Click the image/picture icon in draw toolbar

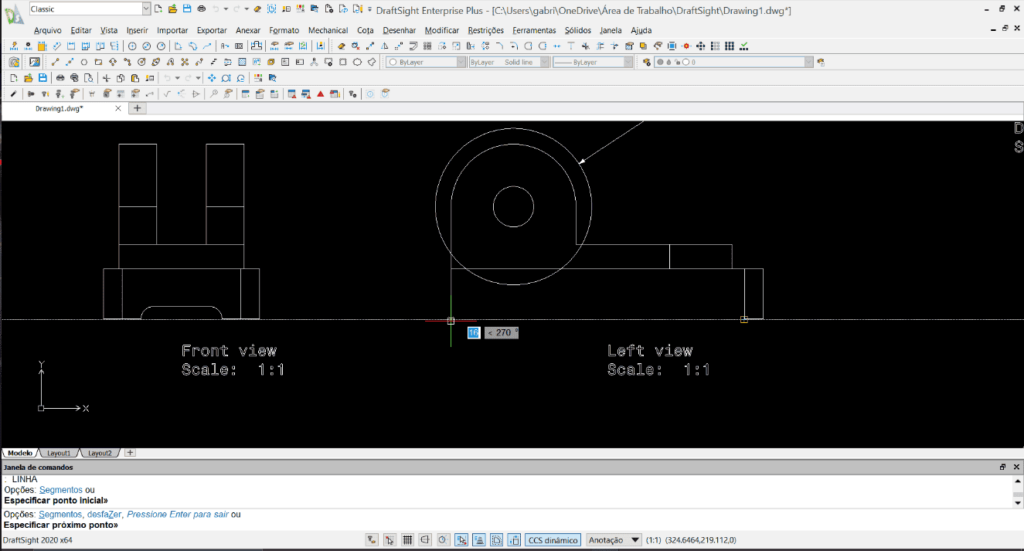(x=35, y=62)
